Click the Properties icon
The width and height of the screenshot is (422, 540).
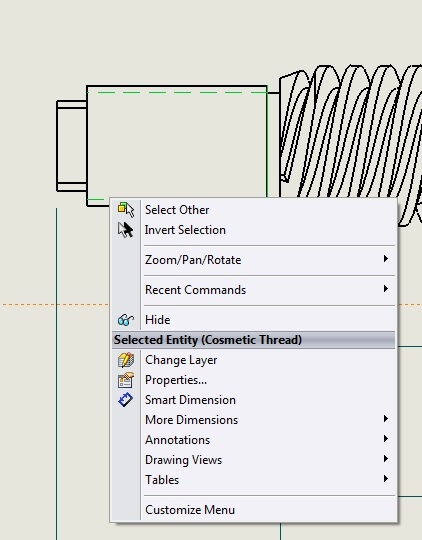point(126,380)
